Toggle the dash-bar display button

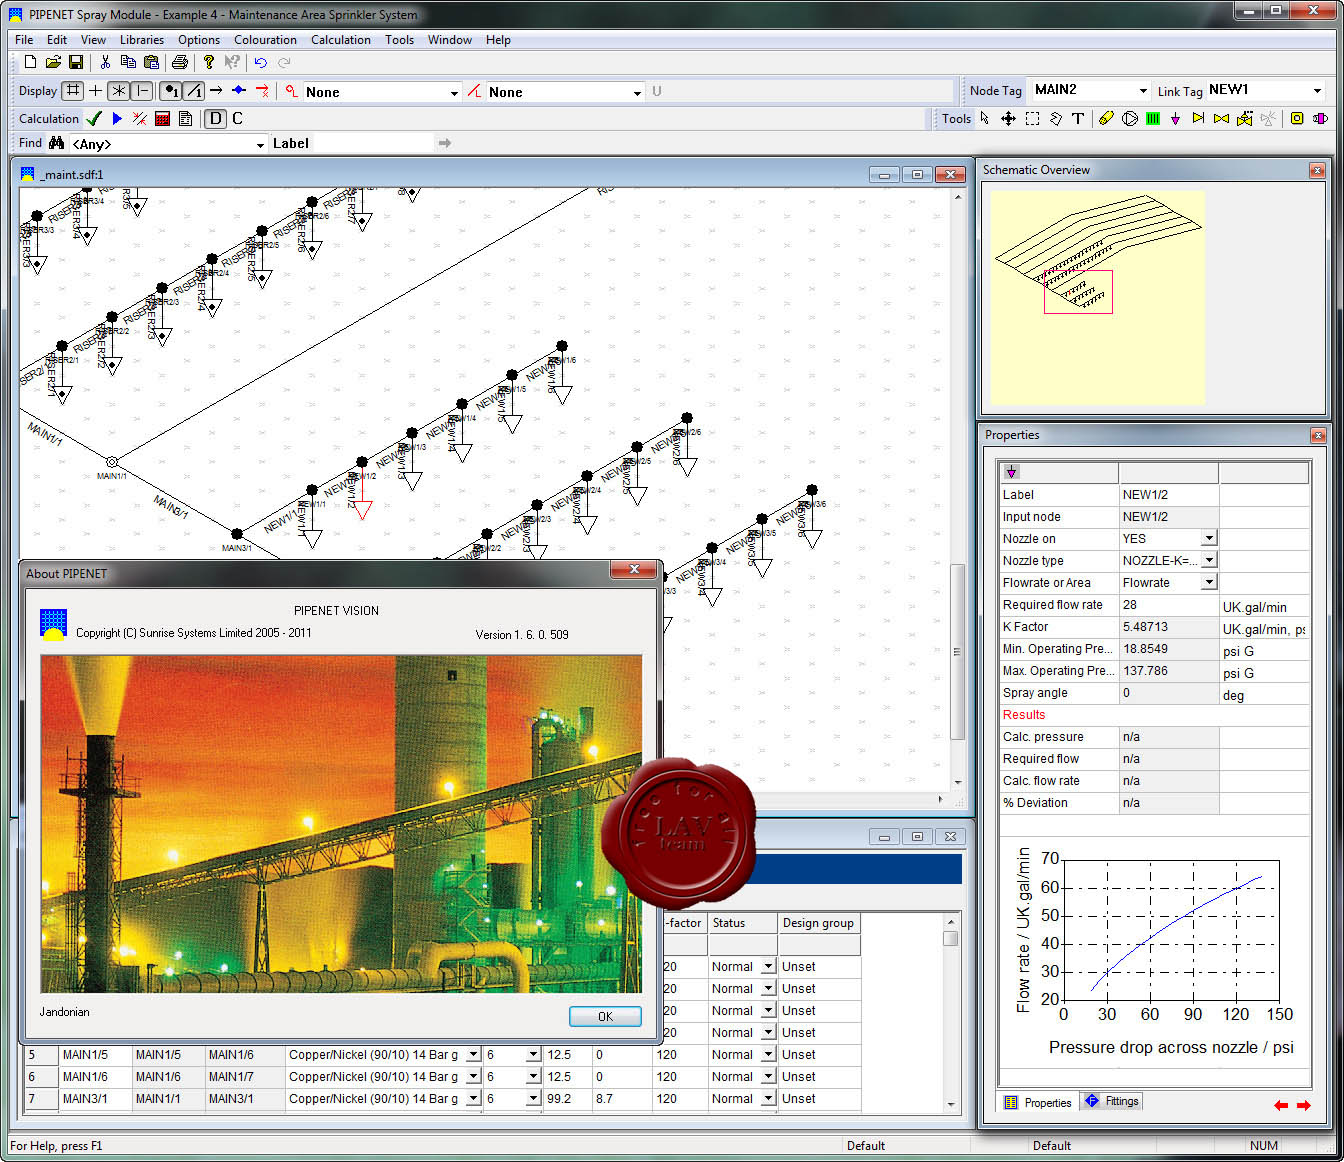pyautogui.click(x=142, y=90)
